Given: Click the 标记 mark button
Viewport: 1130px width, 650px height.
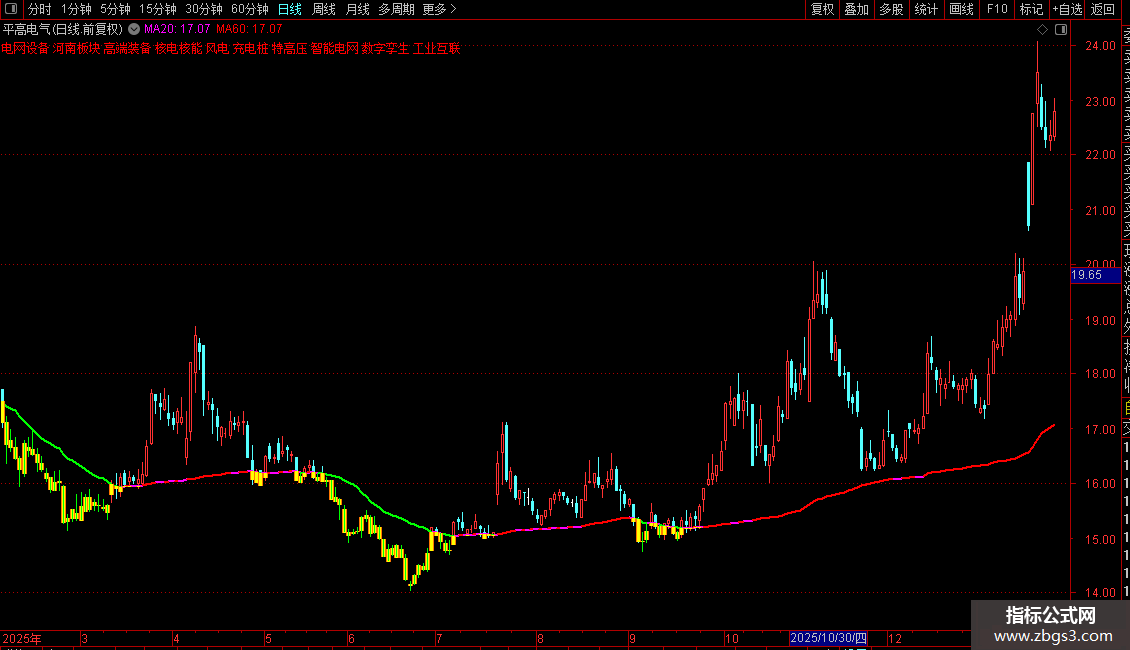Looking at the screenshot, I should [1031, 9].
